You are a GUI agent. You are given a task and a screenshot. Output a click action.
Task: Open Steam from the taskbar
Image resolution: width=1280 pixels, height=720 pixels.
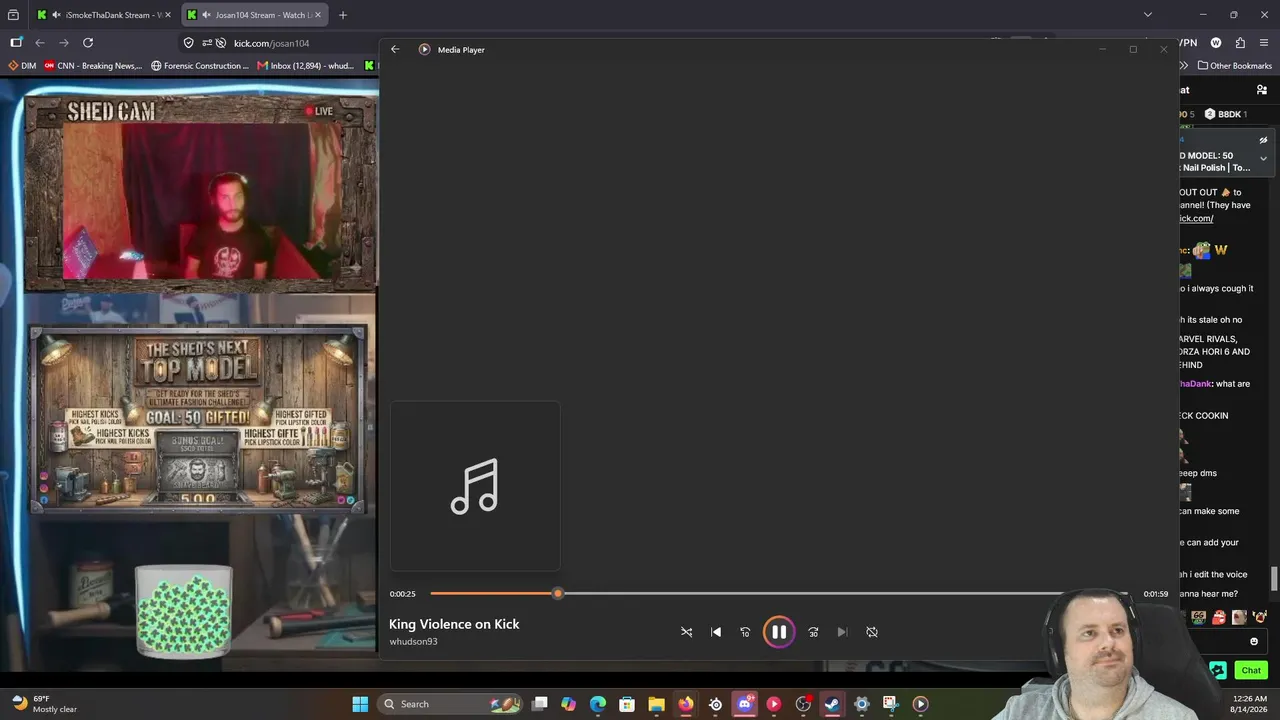point(832,704)
